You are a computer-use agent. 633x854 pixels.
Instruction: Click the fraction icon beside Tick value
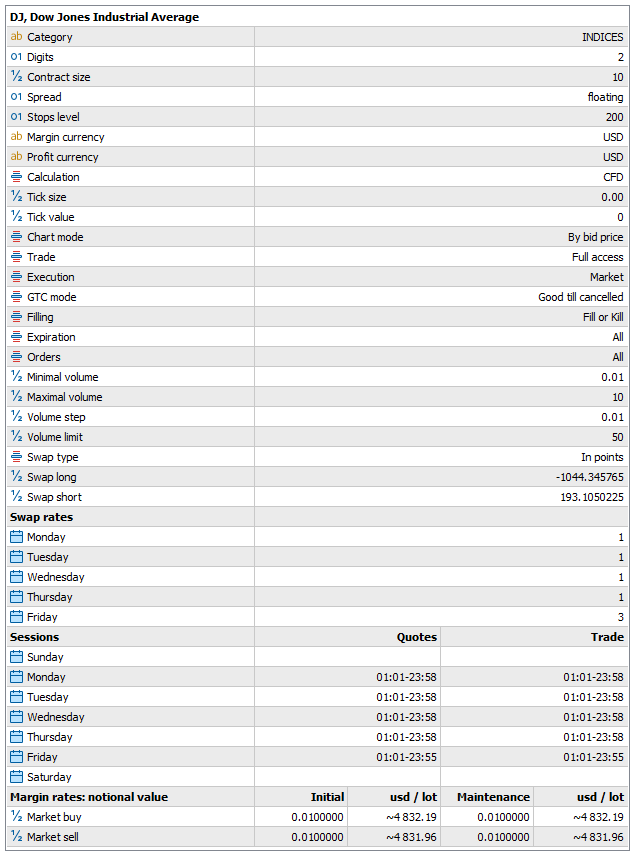coord(16,217)
